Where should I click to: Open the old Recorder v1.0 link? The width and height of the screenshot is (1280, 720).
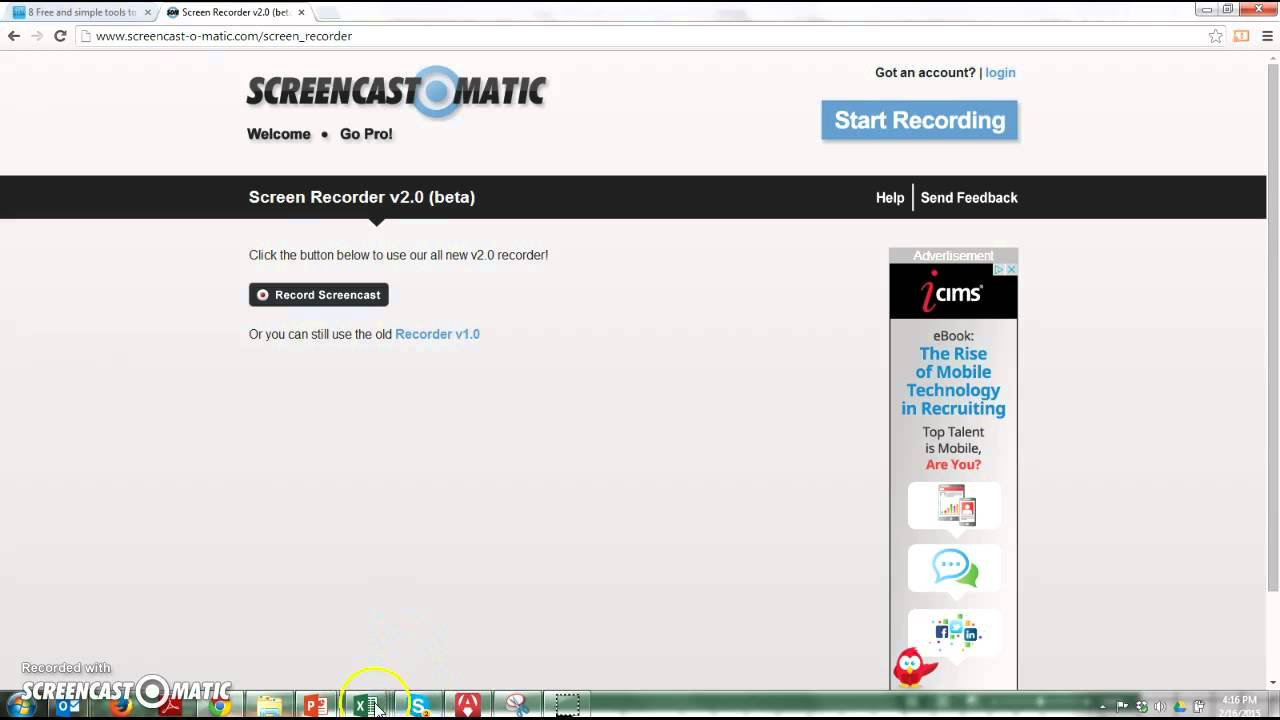click(x=437, y=334)
